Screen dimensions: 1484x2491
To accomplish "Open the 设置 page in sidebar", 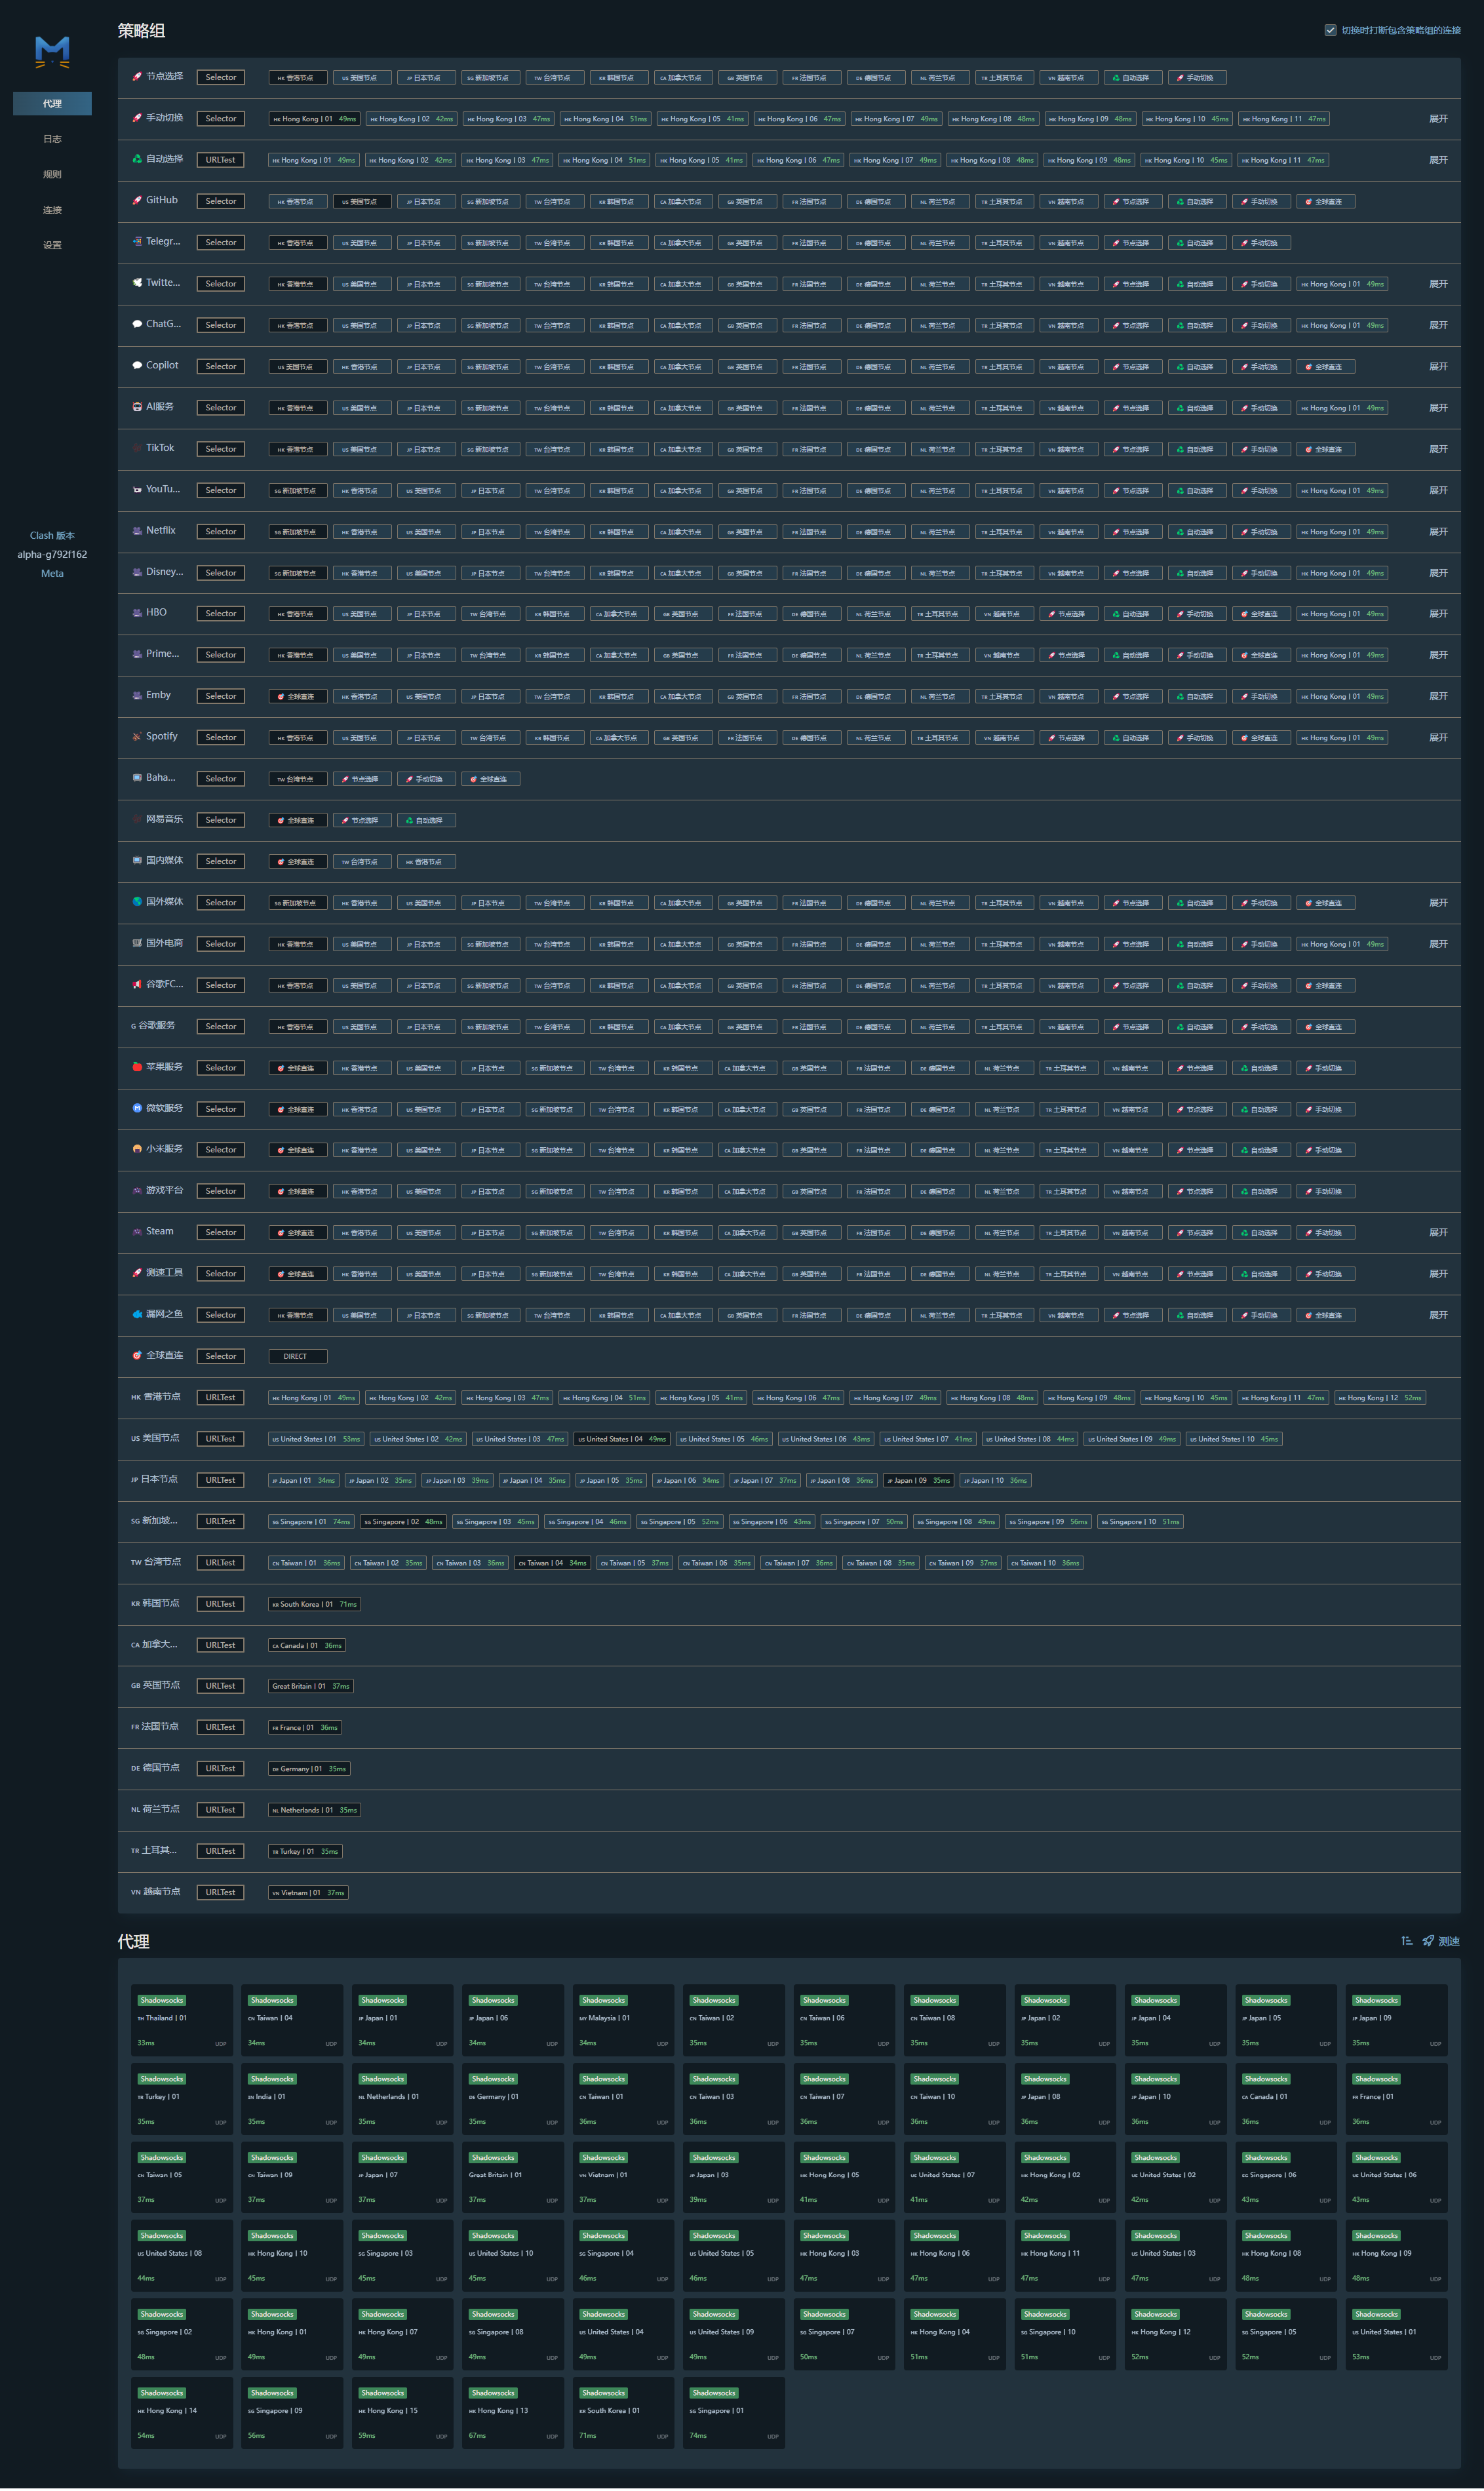I will click(52, 245).
